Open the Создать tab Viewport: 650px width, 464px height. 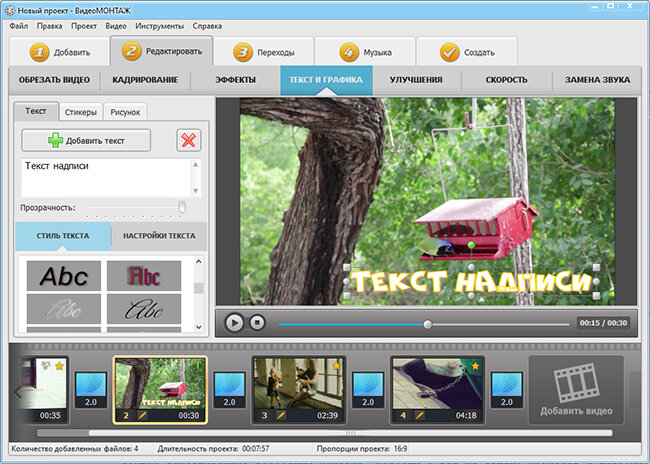[467, 52]
